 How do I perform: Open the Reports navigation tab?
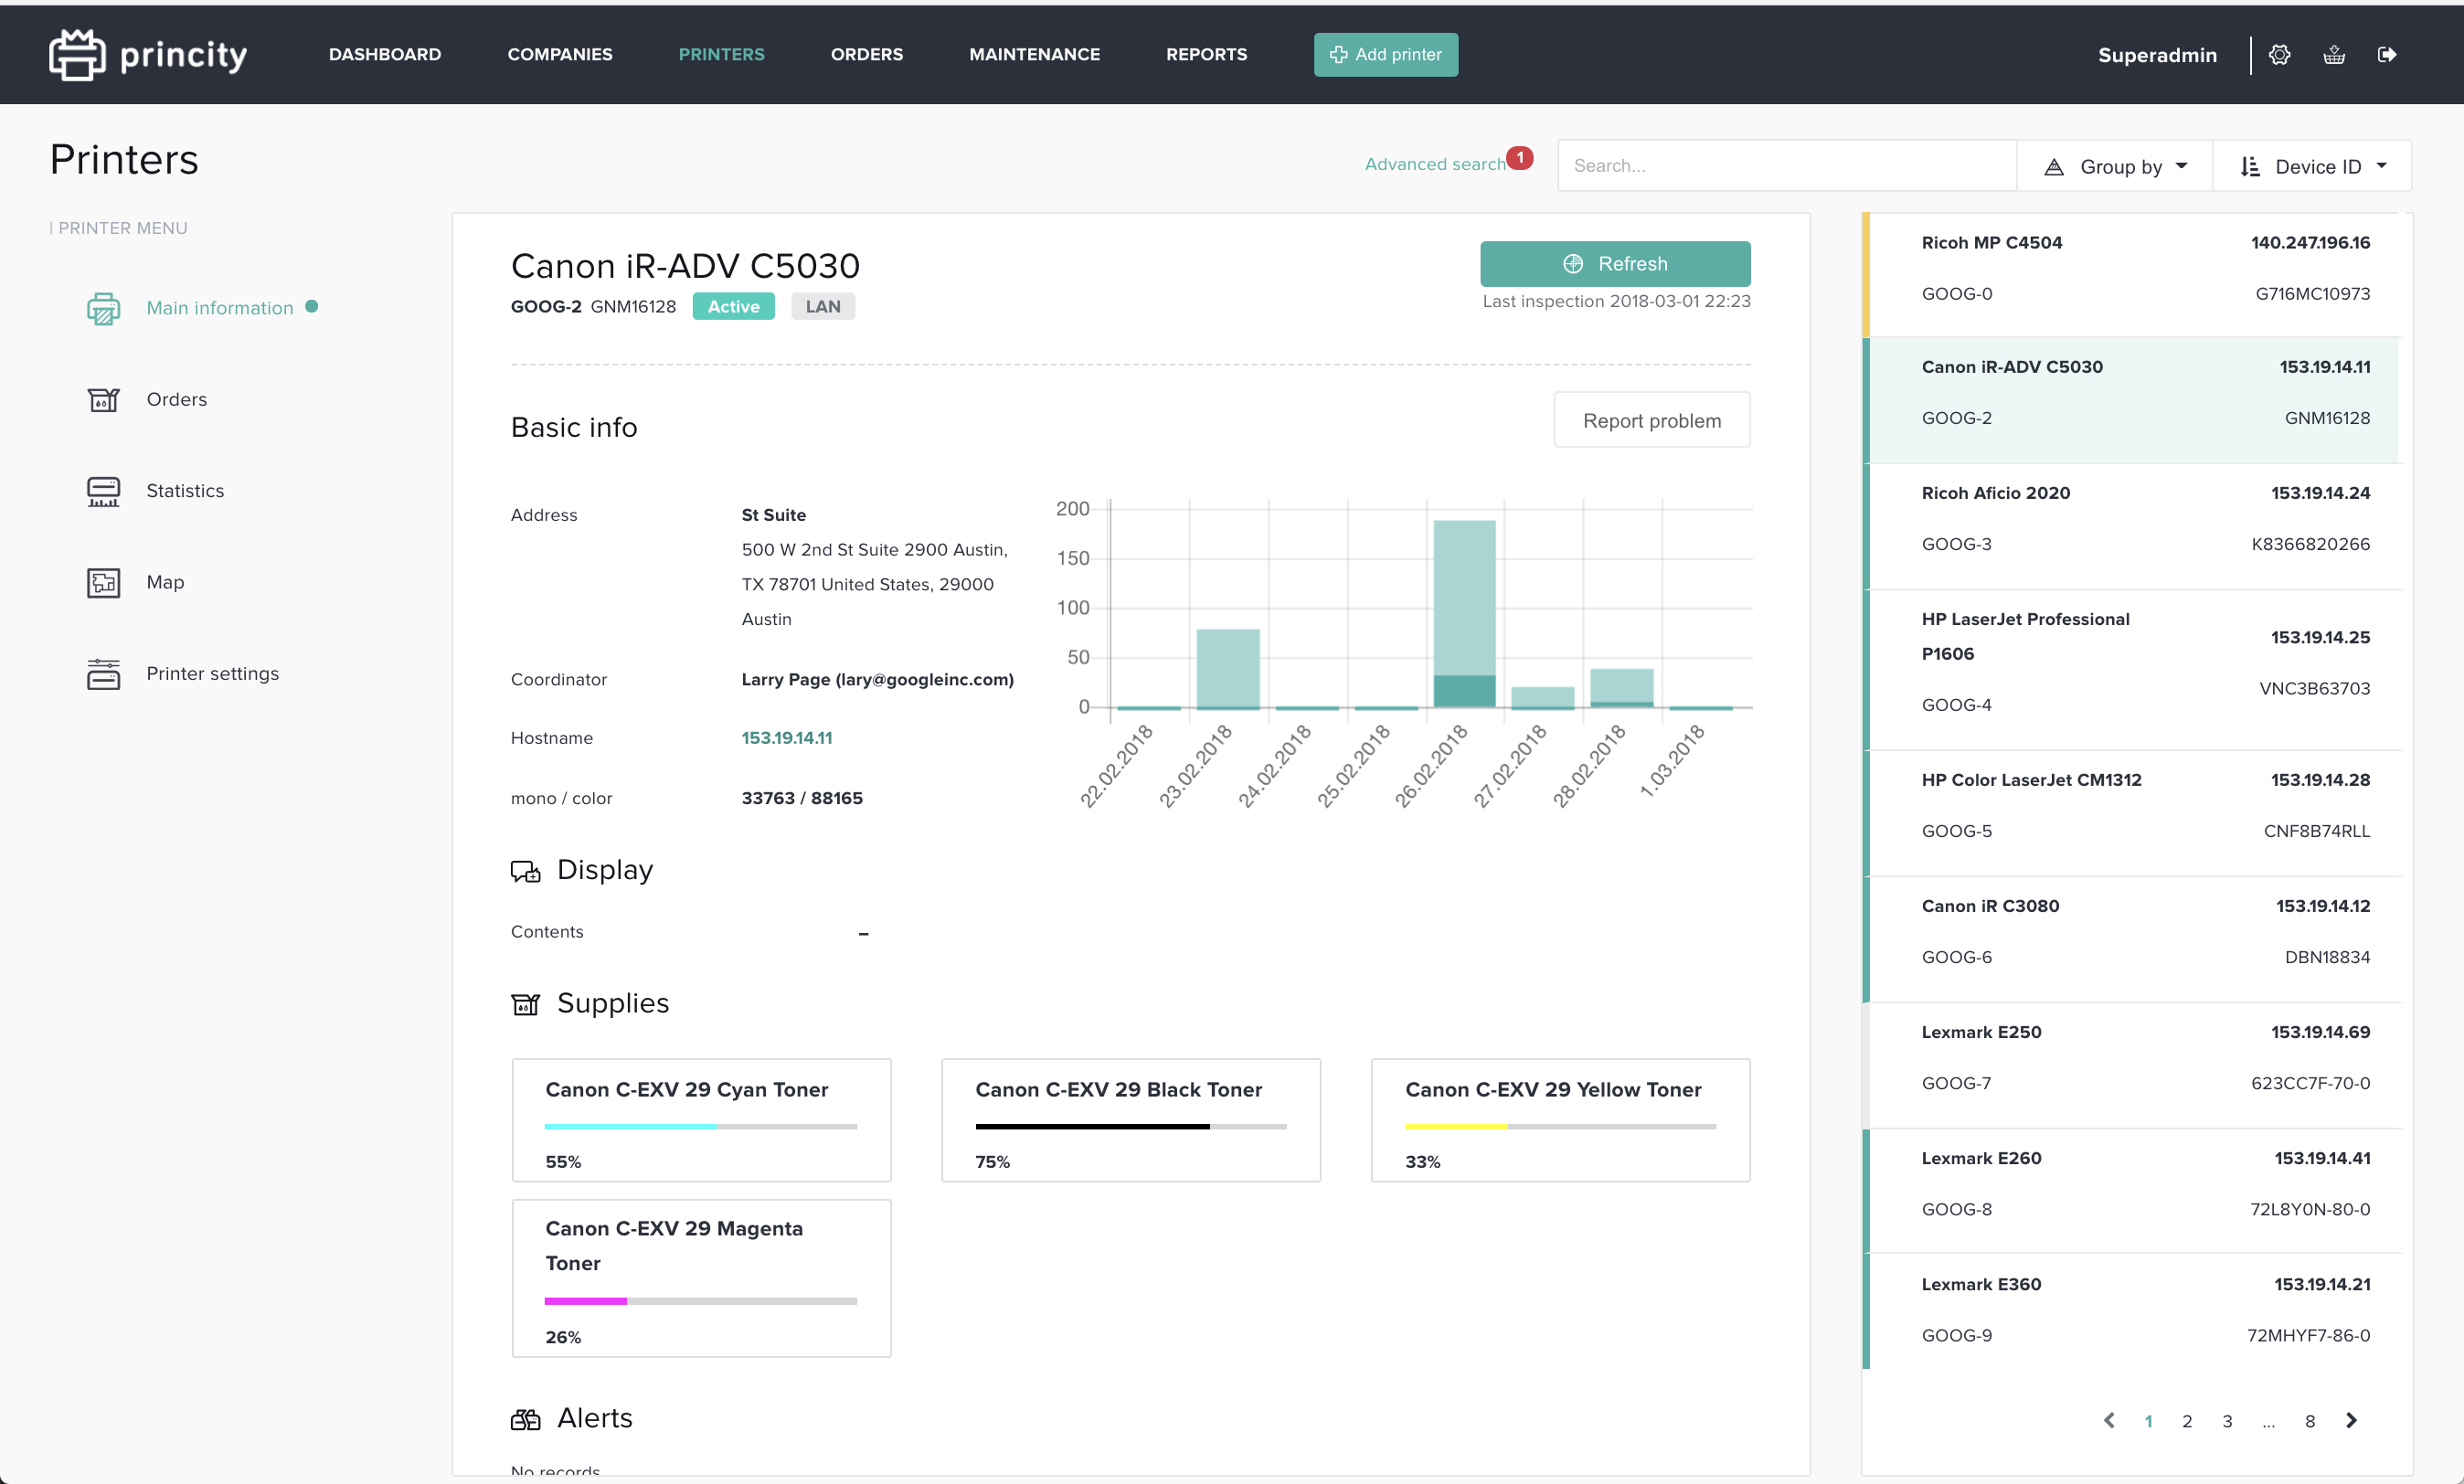(1206, 55)
